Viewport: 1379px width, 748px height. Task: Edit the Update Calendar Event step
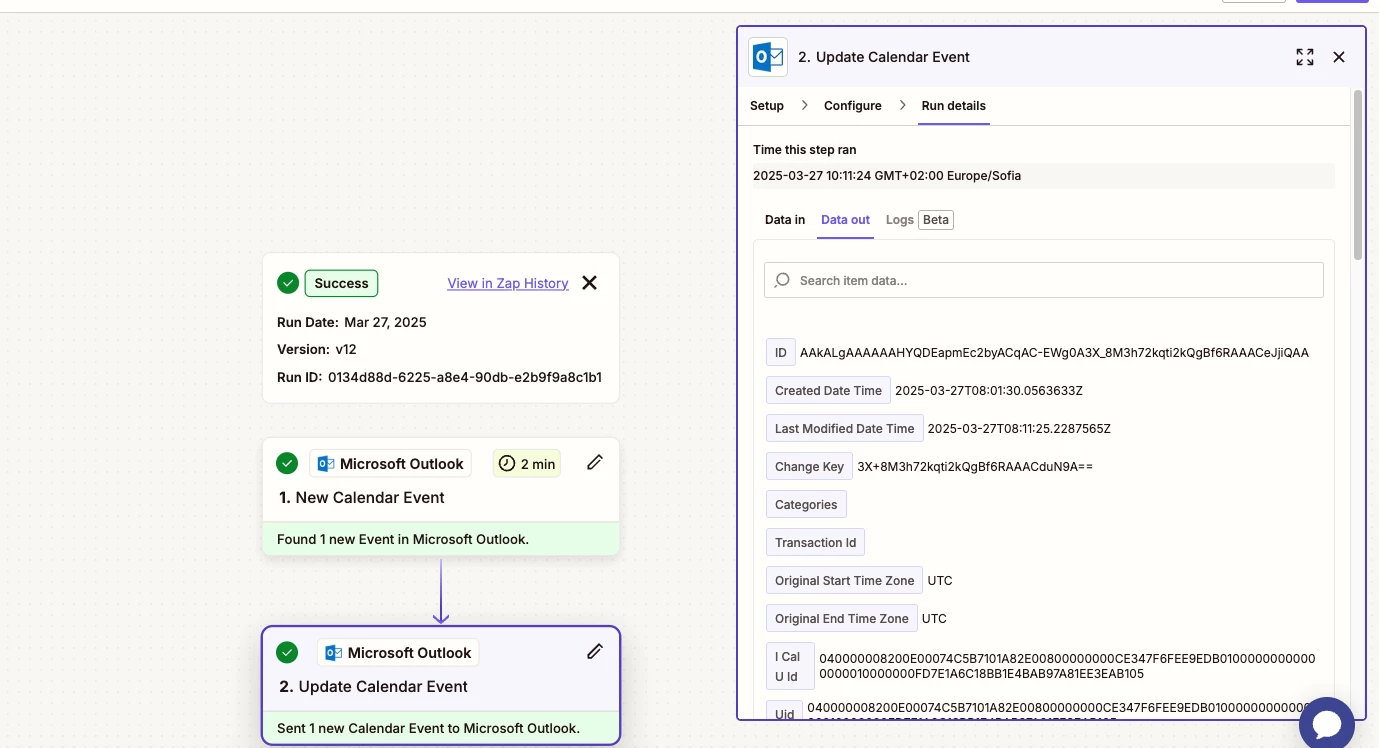595,651
